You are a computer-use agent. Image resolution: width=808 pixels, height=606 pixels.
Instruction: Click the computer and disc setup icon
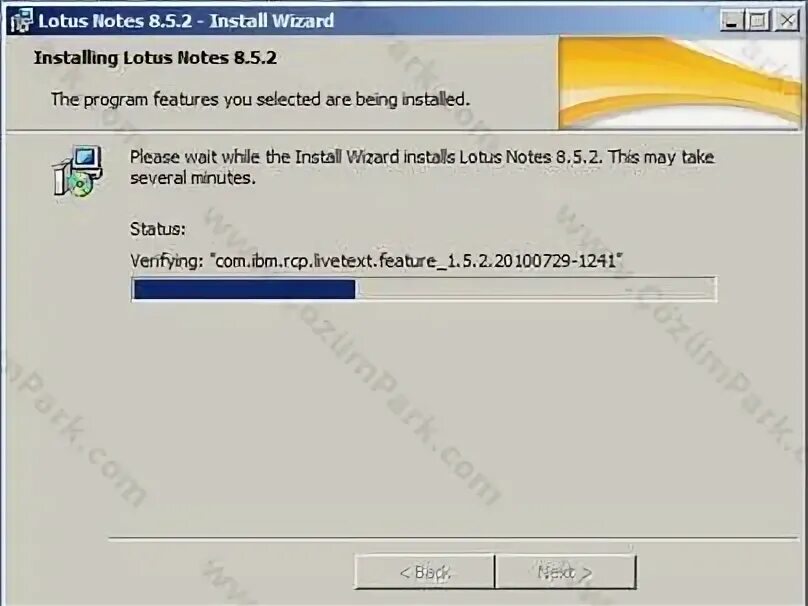[x=78, y=171]
